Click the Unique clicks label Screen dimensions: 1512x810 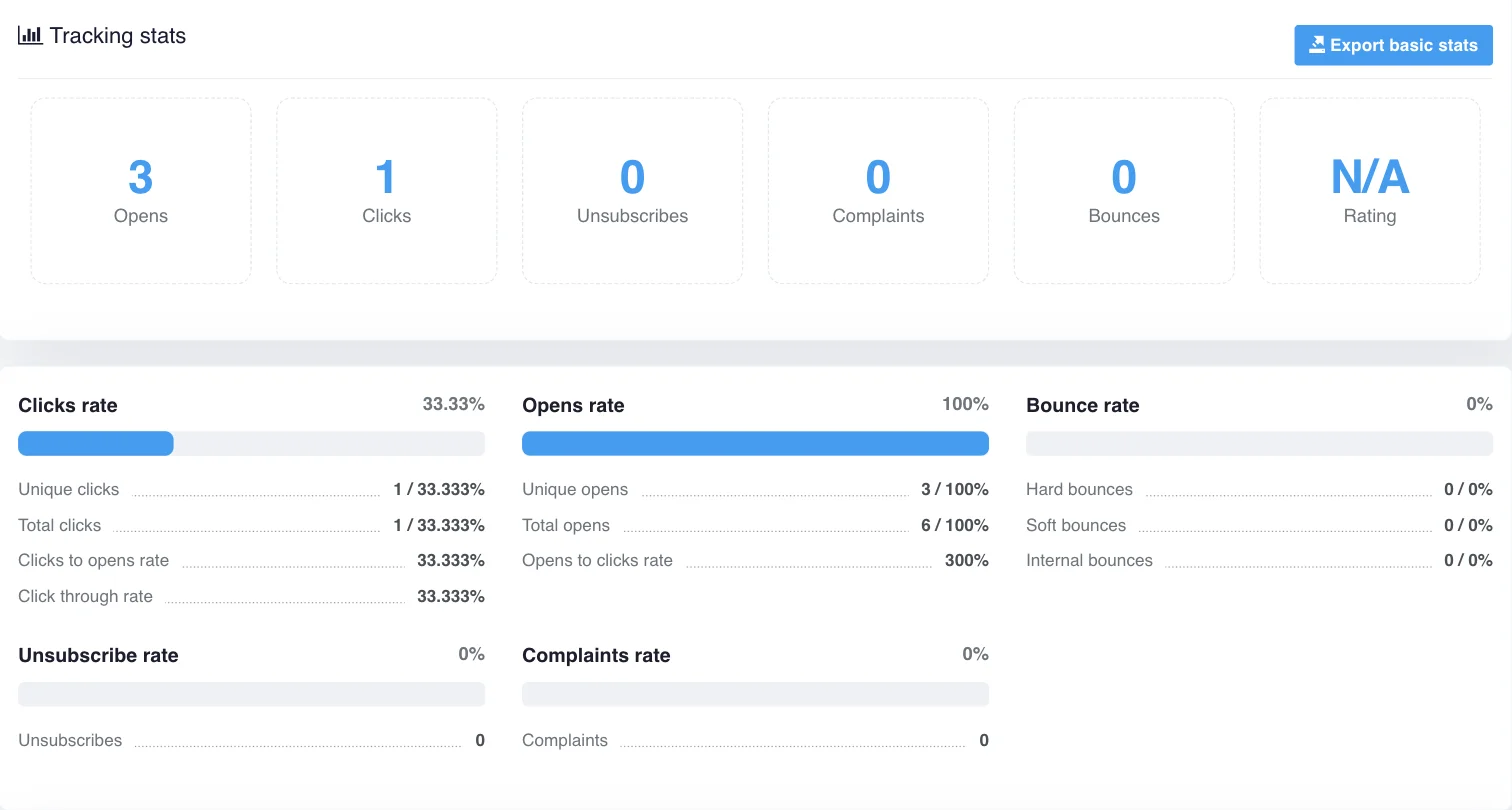69,489
